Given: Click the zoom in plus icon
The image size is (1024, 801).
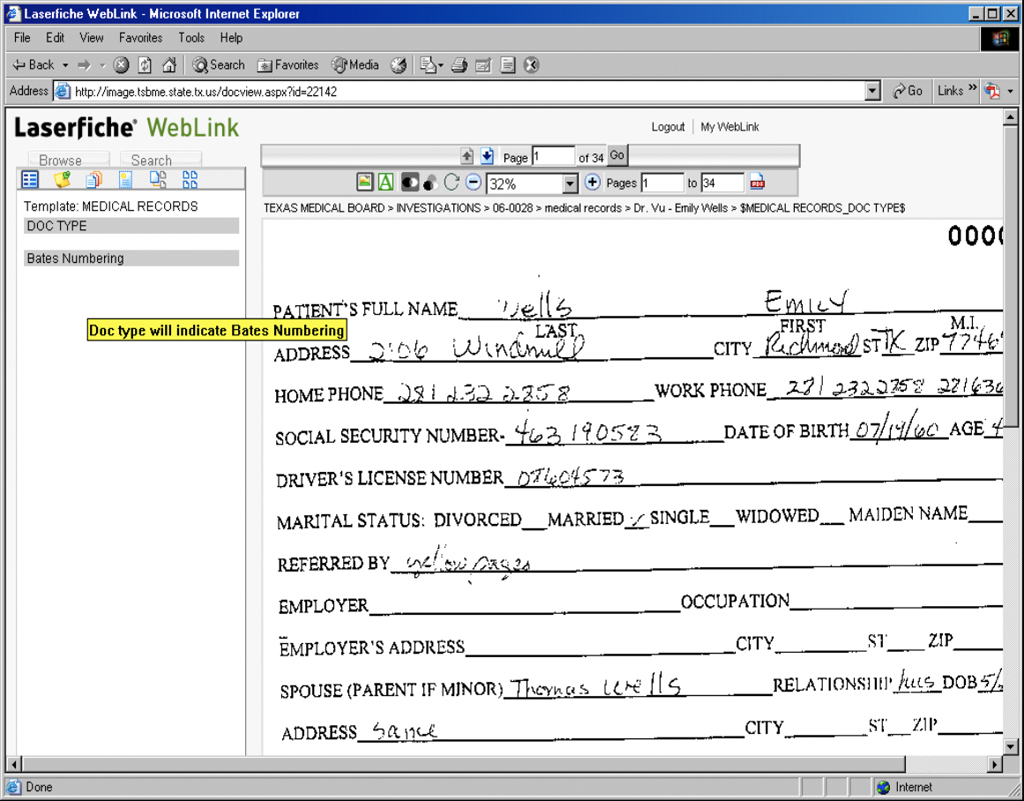Looking at the screenshot, I should 592,183.
